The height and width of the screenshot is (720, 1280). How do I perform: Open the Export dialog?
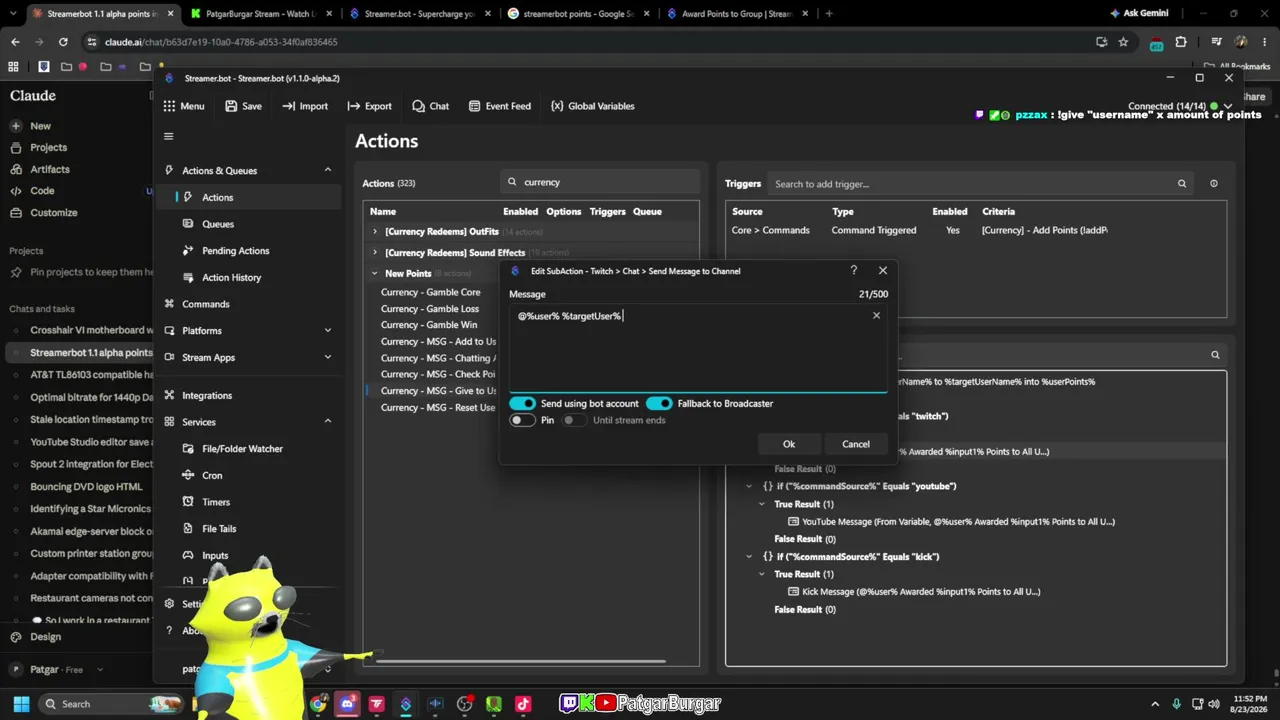[x=369, y=106]
